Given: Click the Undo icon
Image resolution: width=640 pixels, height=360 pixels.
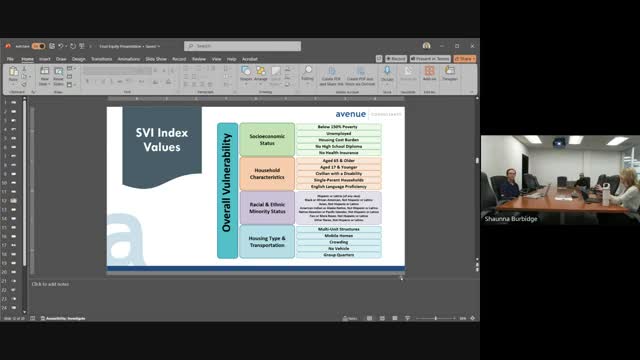Looking at the screenshot, I should click(60, 46).
